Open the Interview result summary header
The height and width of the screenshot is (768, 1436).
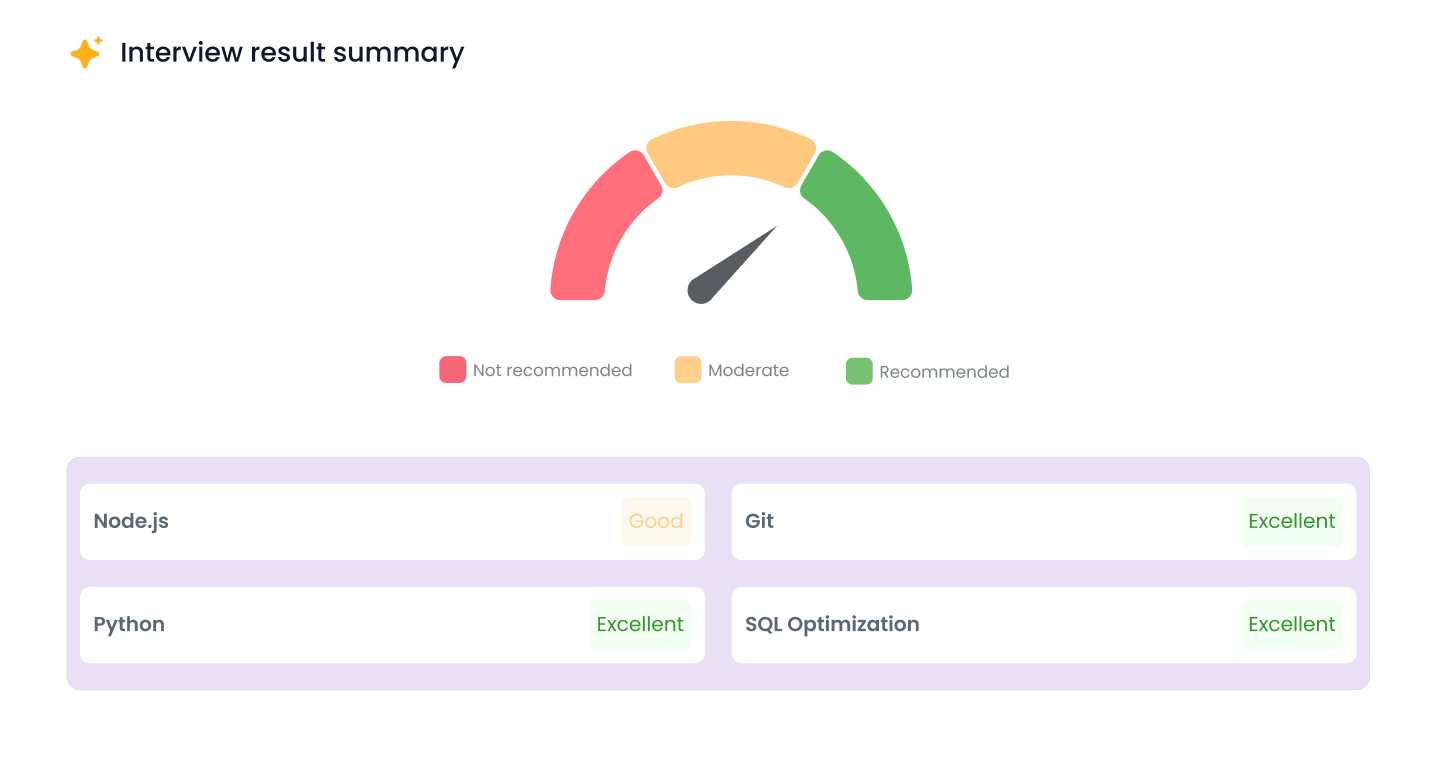(292, 52)
